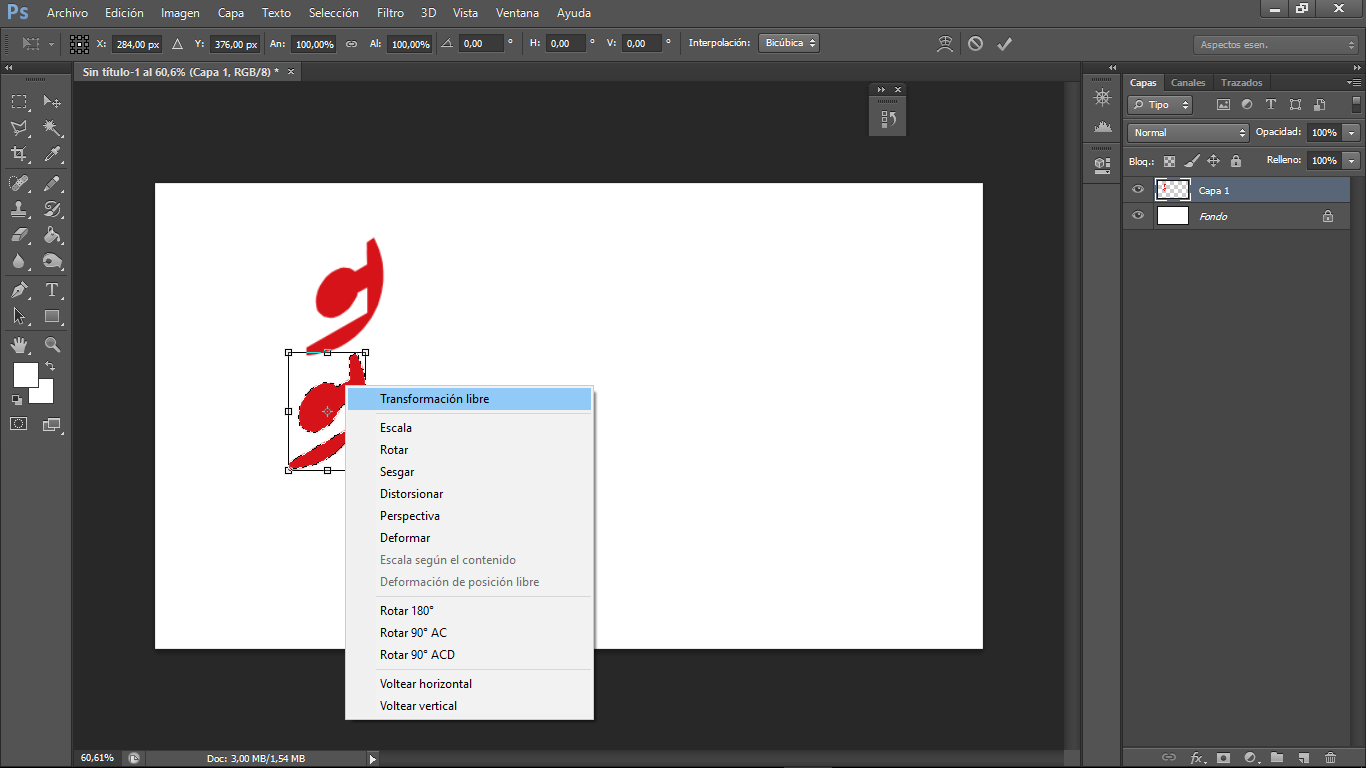Select the Hand tool

(19, 345)
